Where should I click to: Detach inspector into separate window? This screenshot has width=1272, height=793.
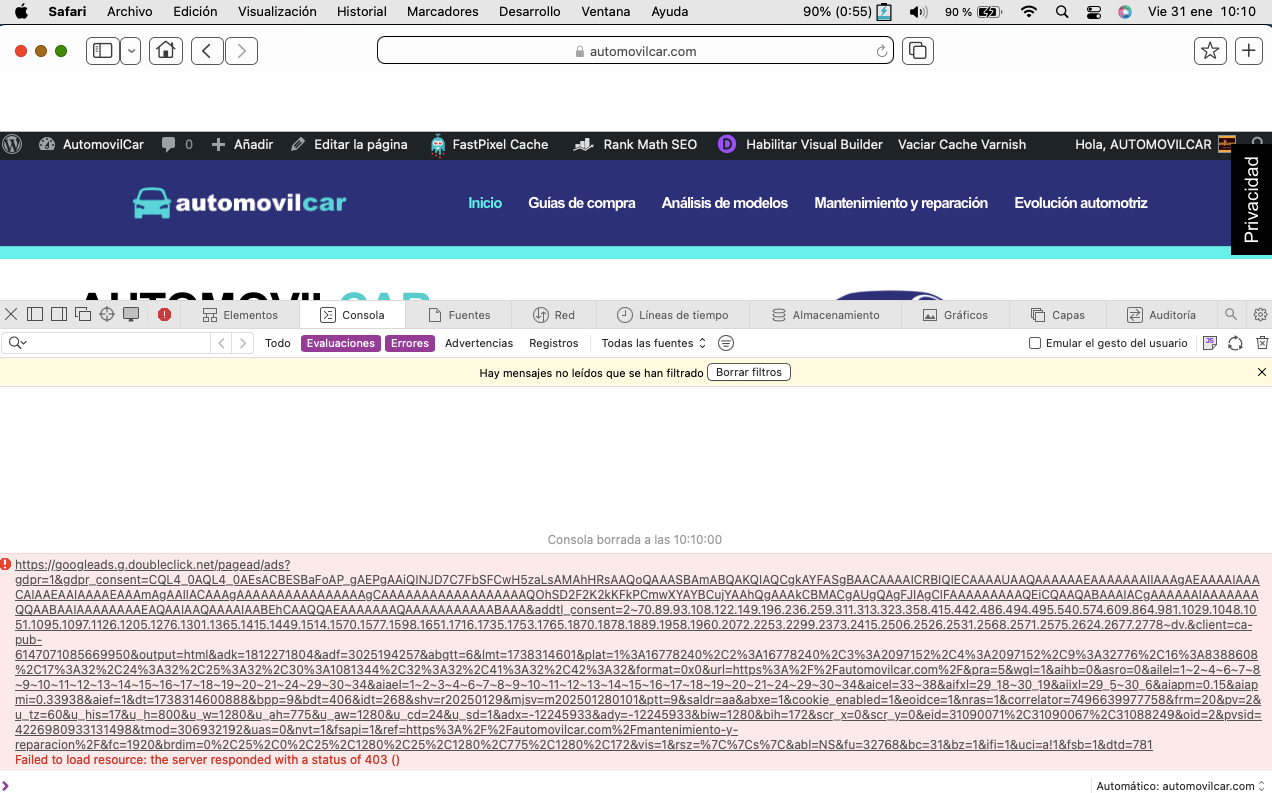[x=83, y=314]
